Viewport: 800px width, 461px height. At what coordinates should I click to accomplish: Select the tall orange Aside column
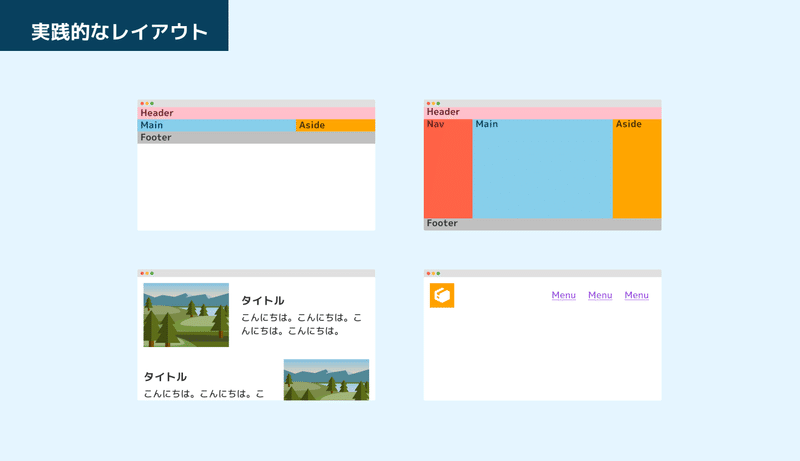tap(637, 169)
